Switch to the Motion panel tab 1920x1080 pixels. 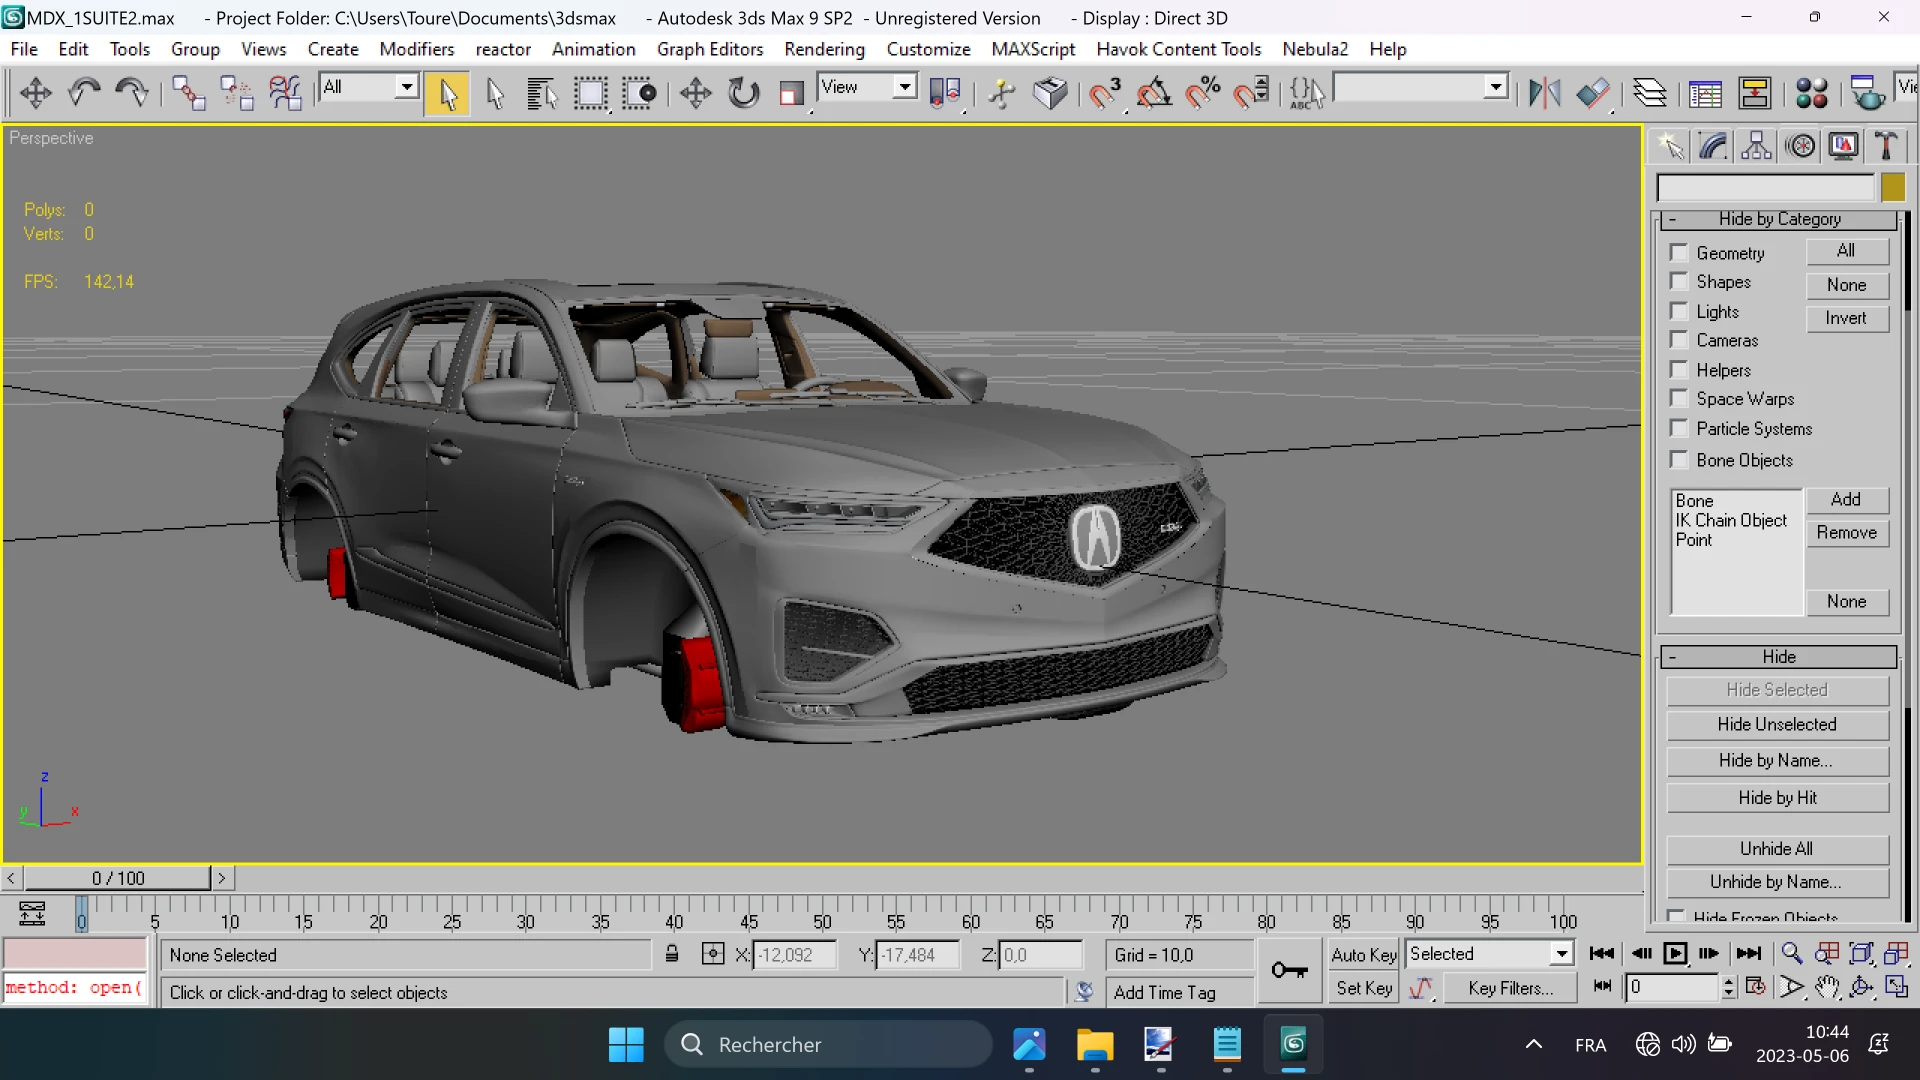(x=1801, y=146)
